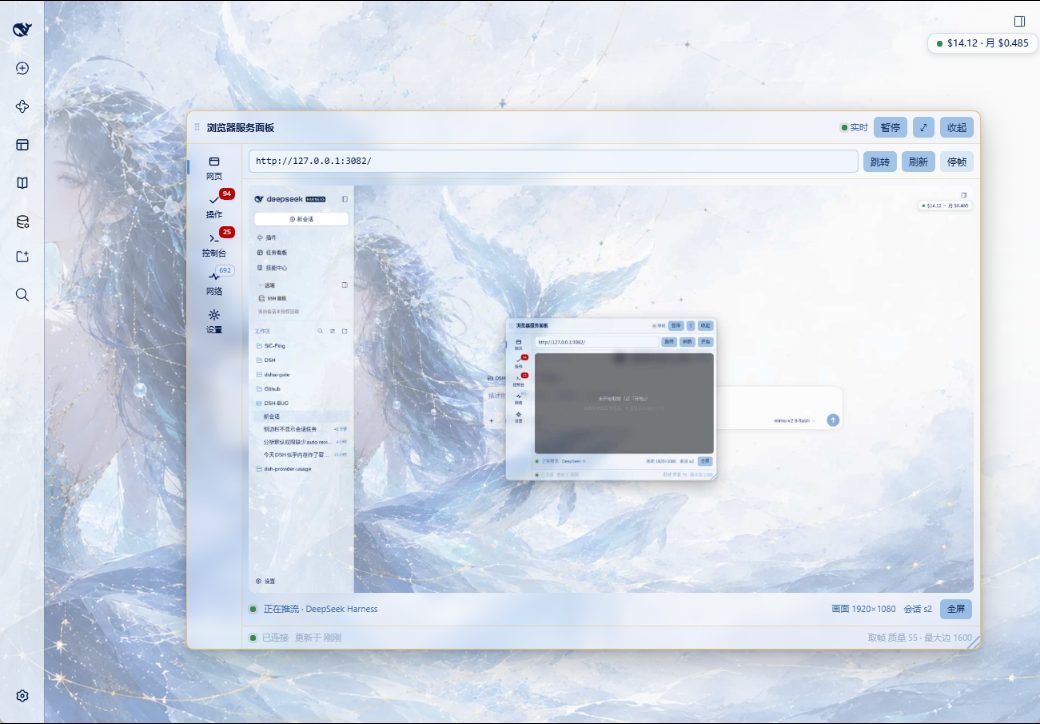
Task: Open the model selector dropdown beside send button
Action: tap(794, 420)
